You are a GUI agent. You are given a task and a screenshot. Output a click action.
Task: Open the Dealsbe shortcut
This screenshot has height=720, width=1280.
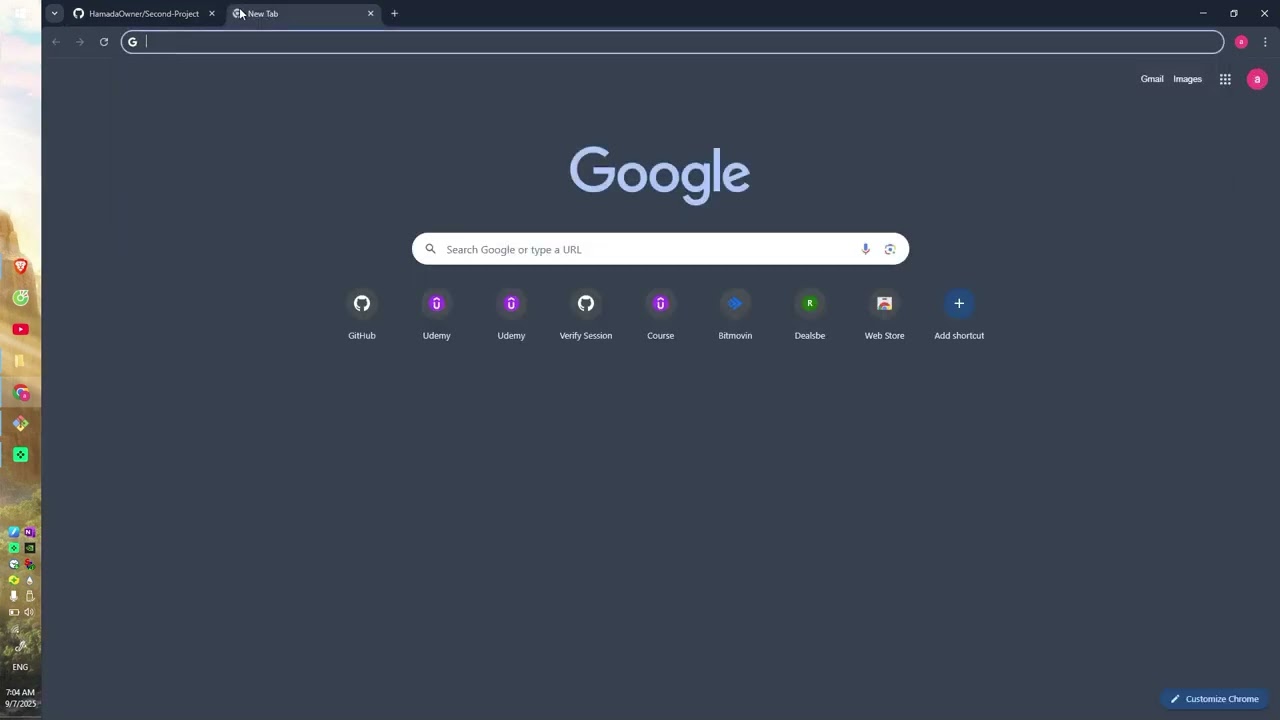click(x=810, y=314)
